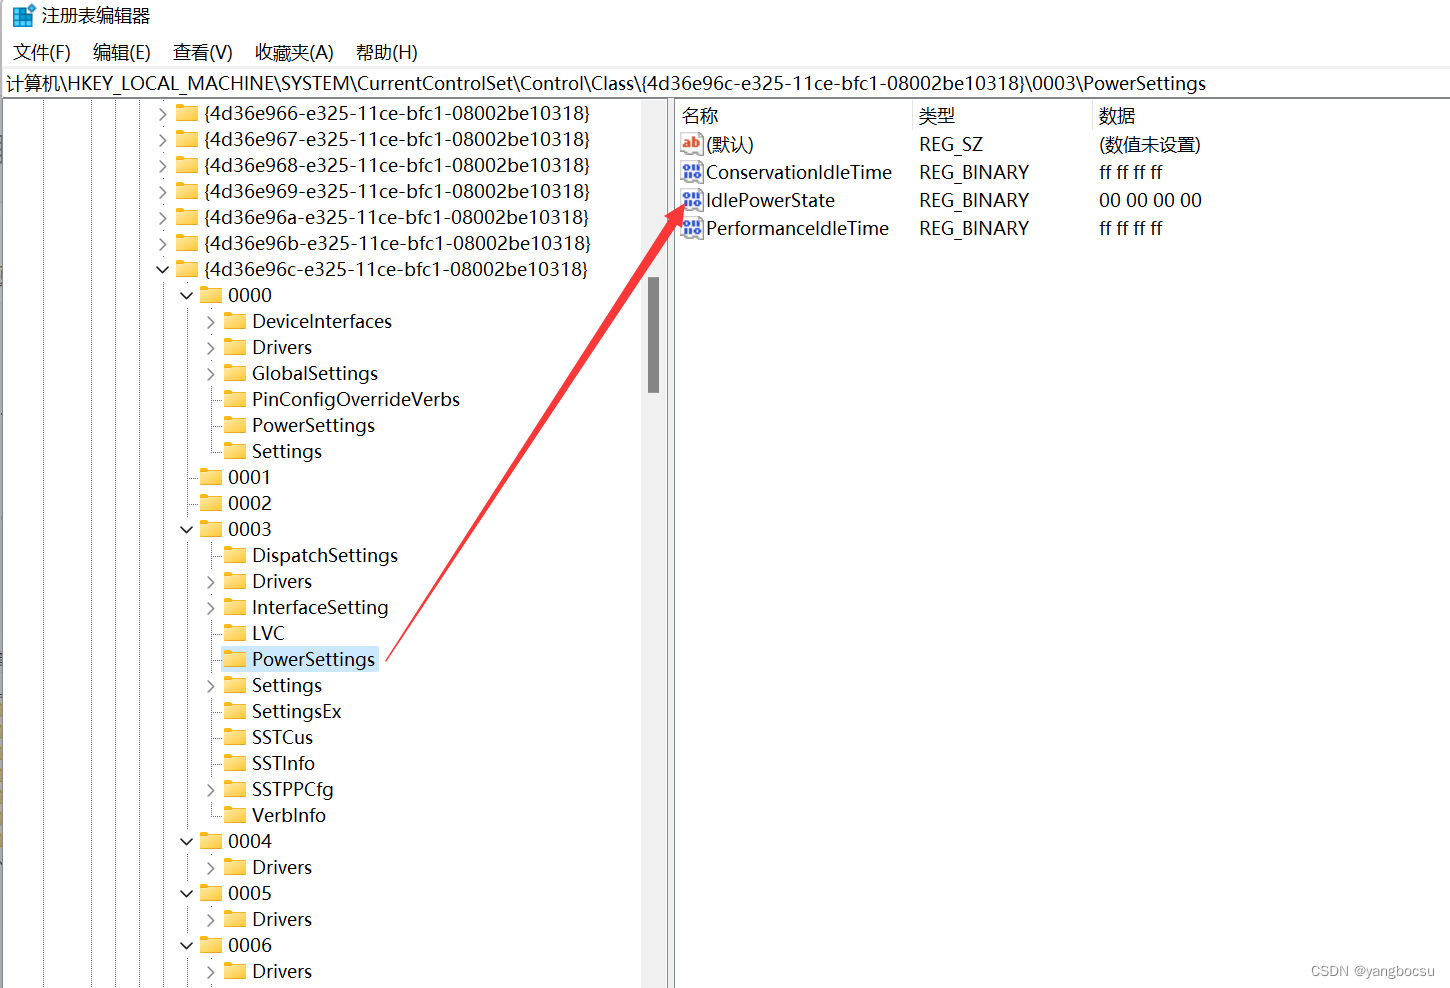Open the 帮助(H) menu
1450x988 pixels.
(x=387, y=52)
